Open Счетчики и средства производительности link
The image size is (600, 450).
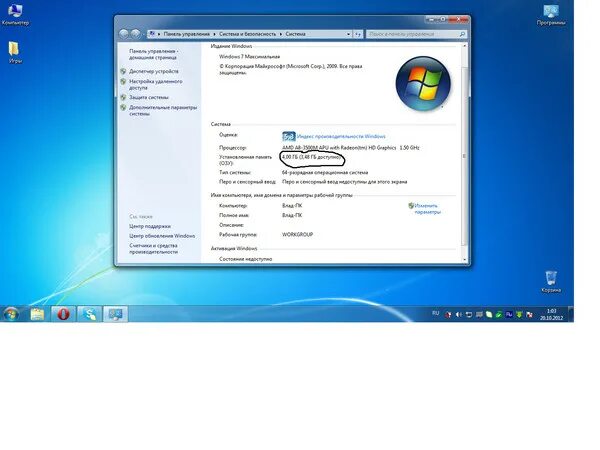(153, 249)
